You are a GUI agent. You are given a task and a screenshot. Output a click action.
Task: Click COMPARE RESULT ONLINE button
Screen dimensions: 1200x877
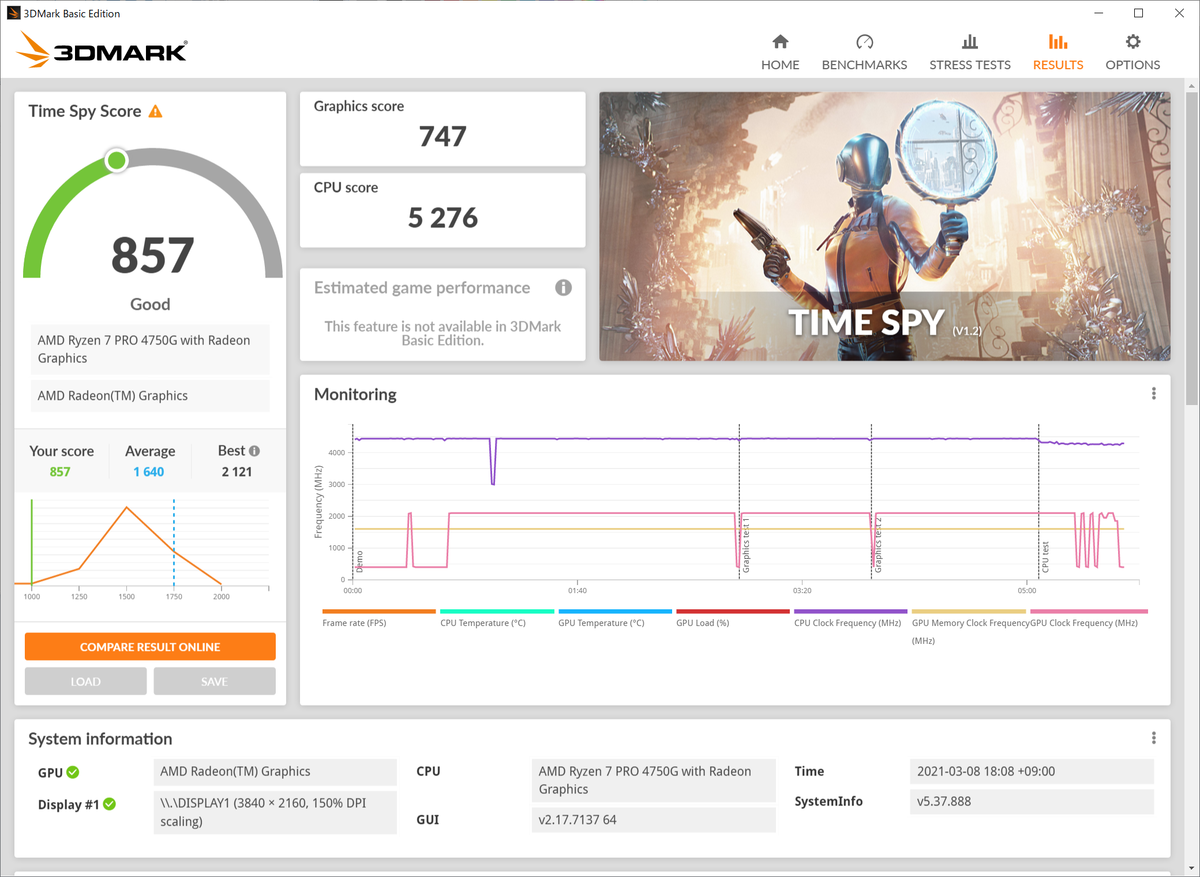pyautogui.click(x=150, y=647)
